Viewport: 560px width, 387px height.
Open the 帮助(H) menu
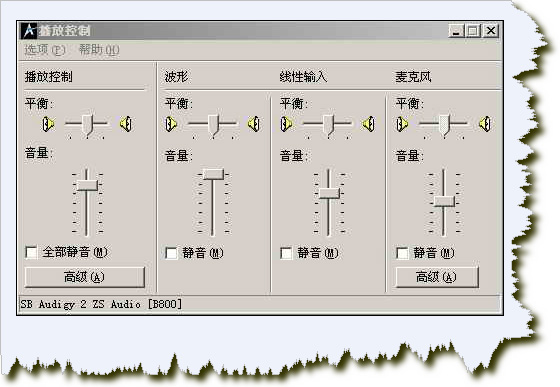99,50
